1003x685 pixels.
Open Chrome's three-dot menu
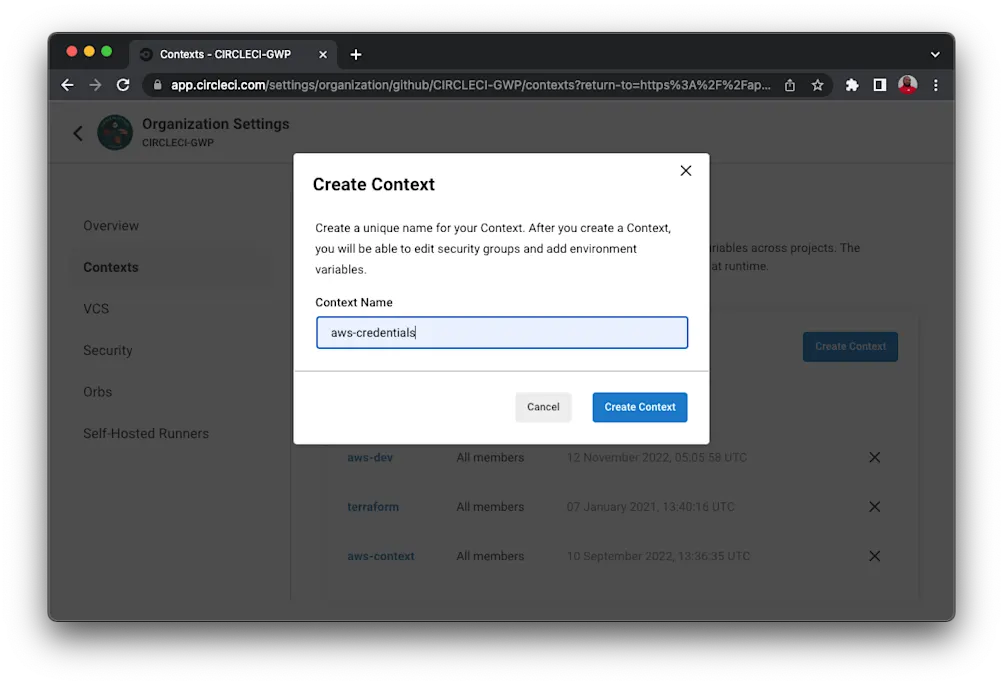tap(936, 85)
